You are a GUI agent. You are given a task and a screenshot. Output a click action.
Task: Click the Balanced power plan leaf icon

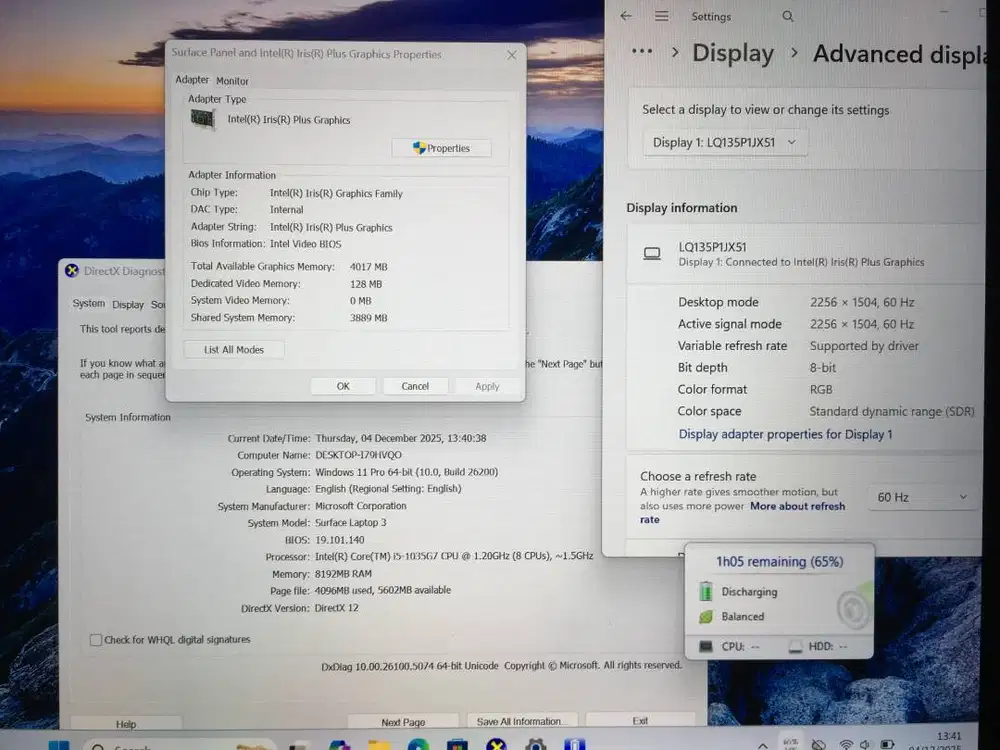706,617
